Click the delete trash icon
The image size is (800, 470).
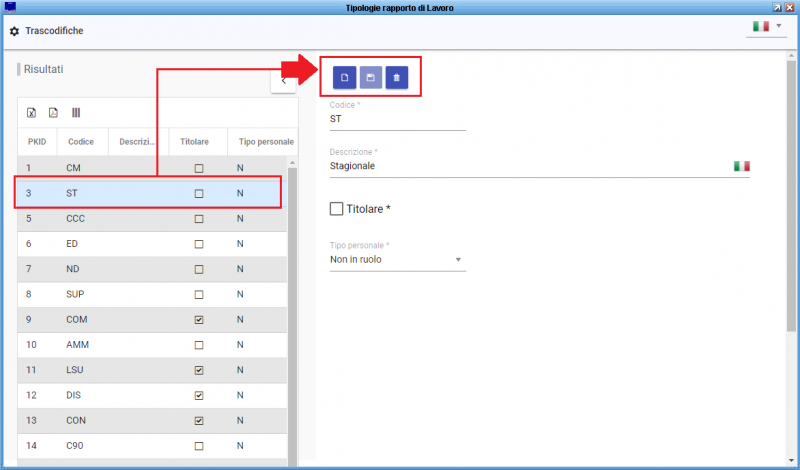pos(396,78)
